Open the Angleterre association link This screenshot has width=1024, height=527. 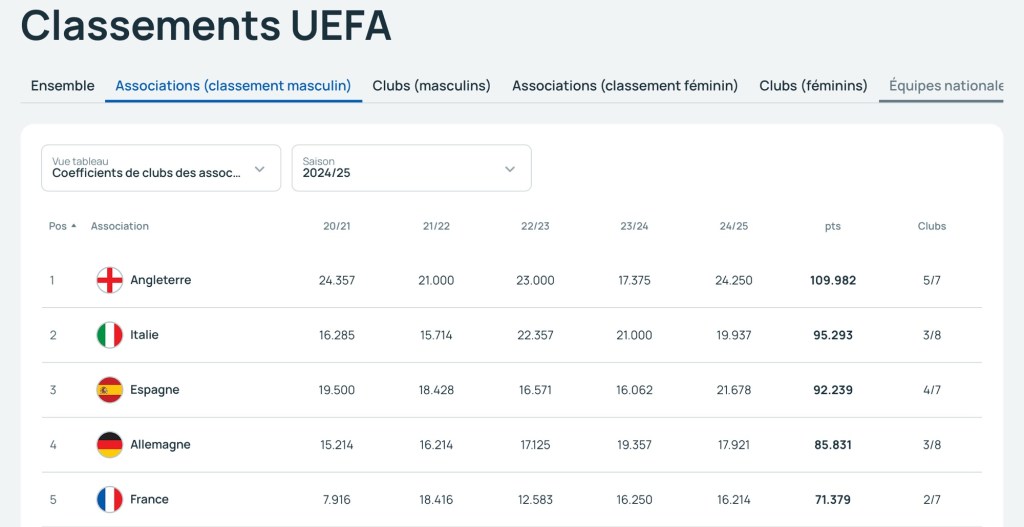(x=160, y=280)
